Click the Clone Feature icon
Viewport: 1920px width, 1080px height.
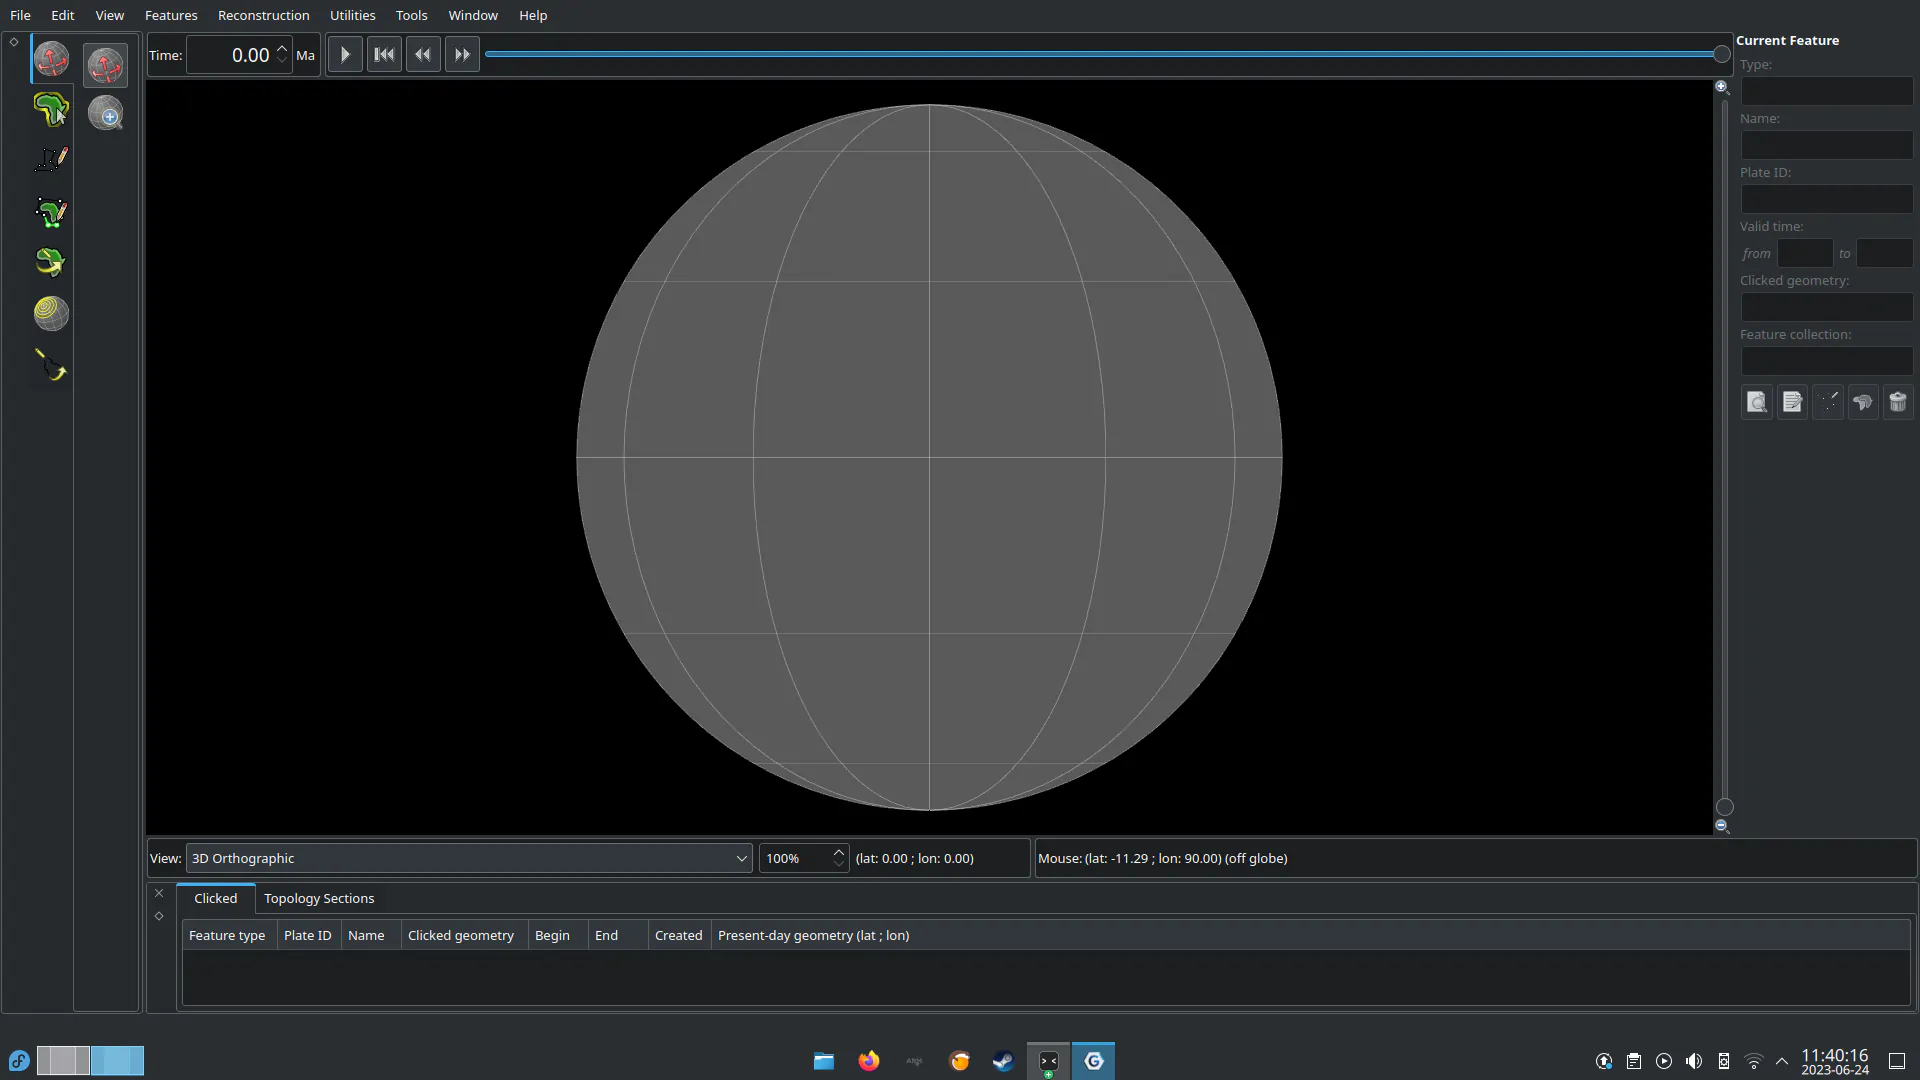coord(1863,402)
